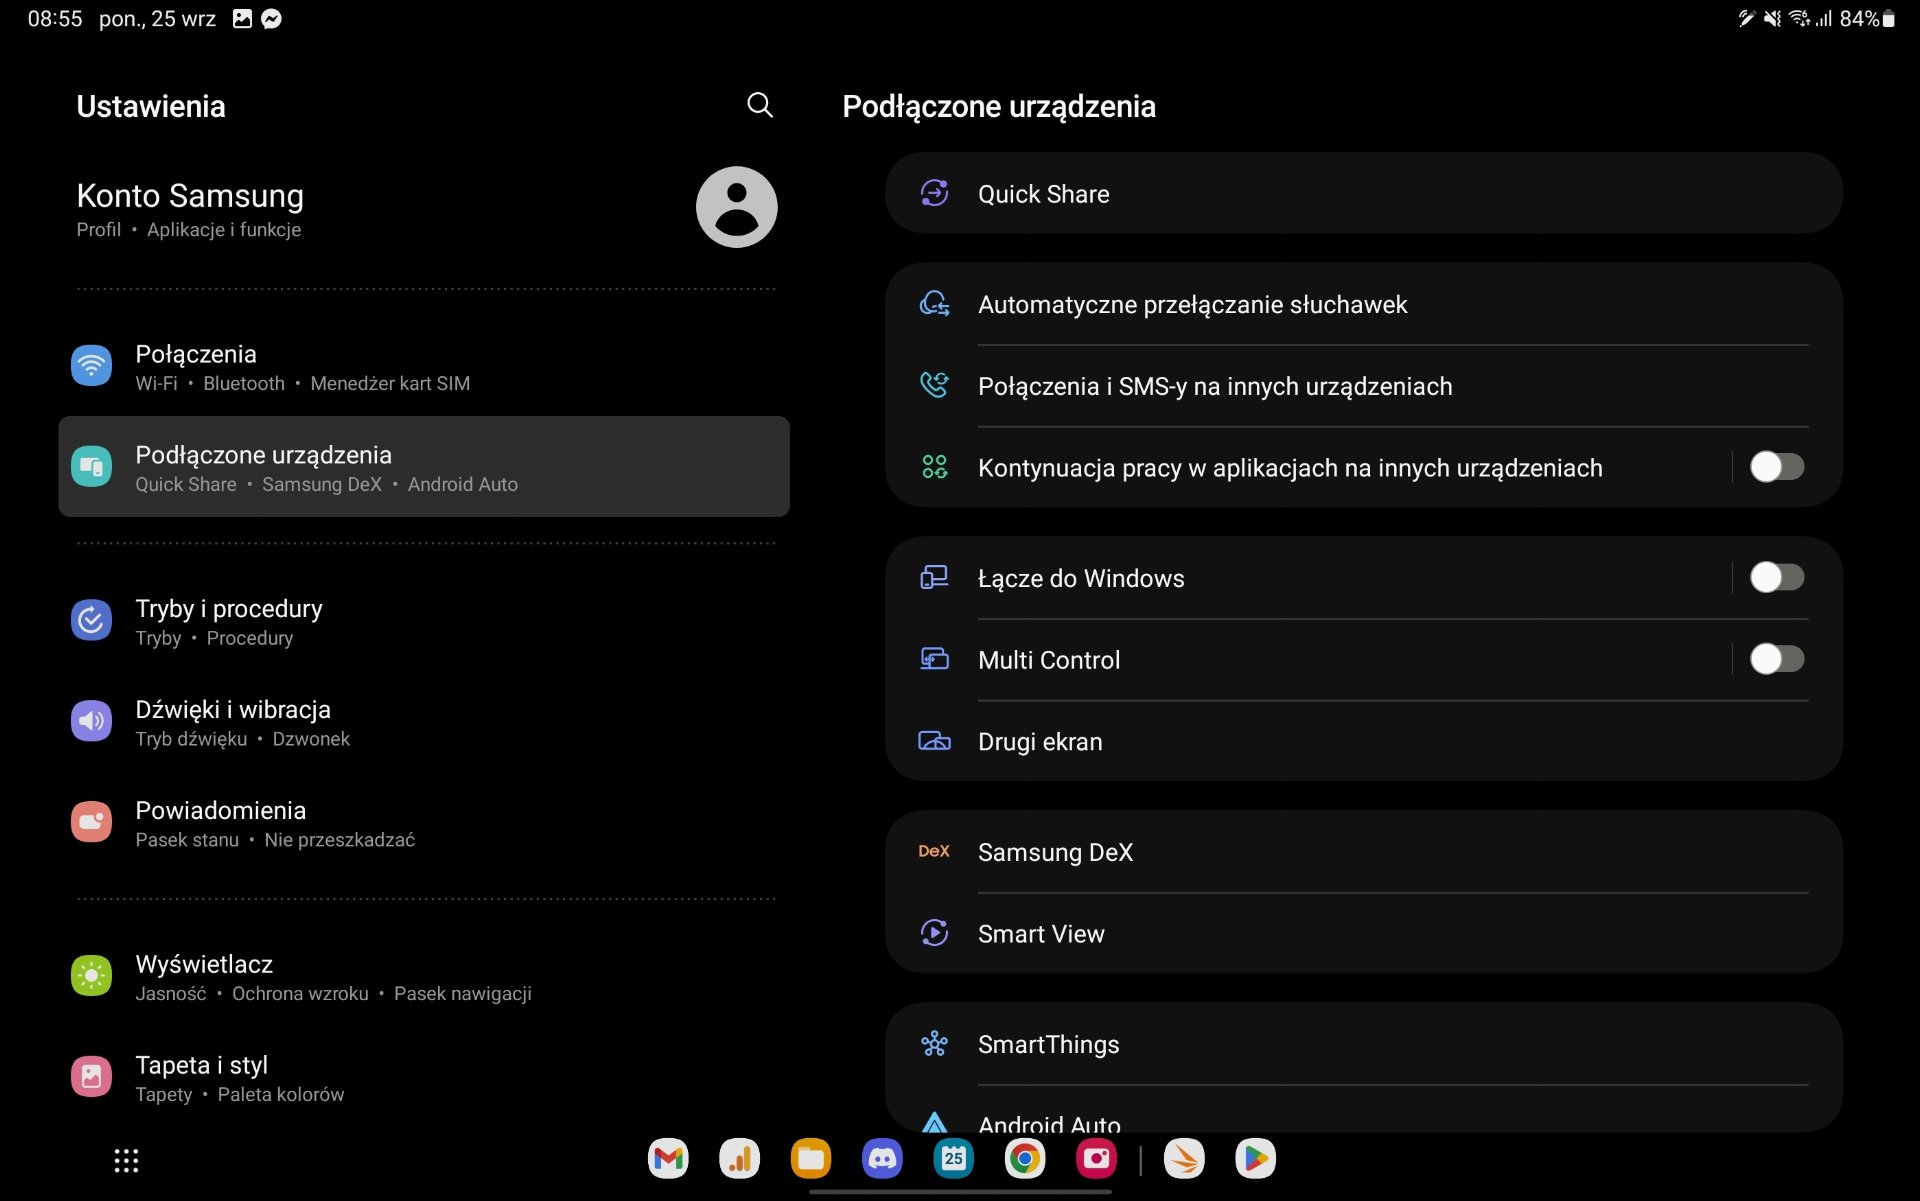Tap the Tapeta i styl icon

point(91,1076)
